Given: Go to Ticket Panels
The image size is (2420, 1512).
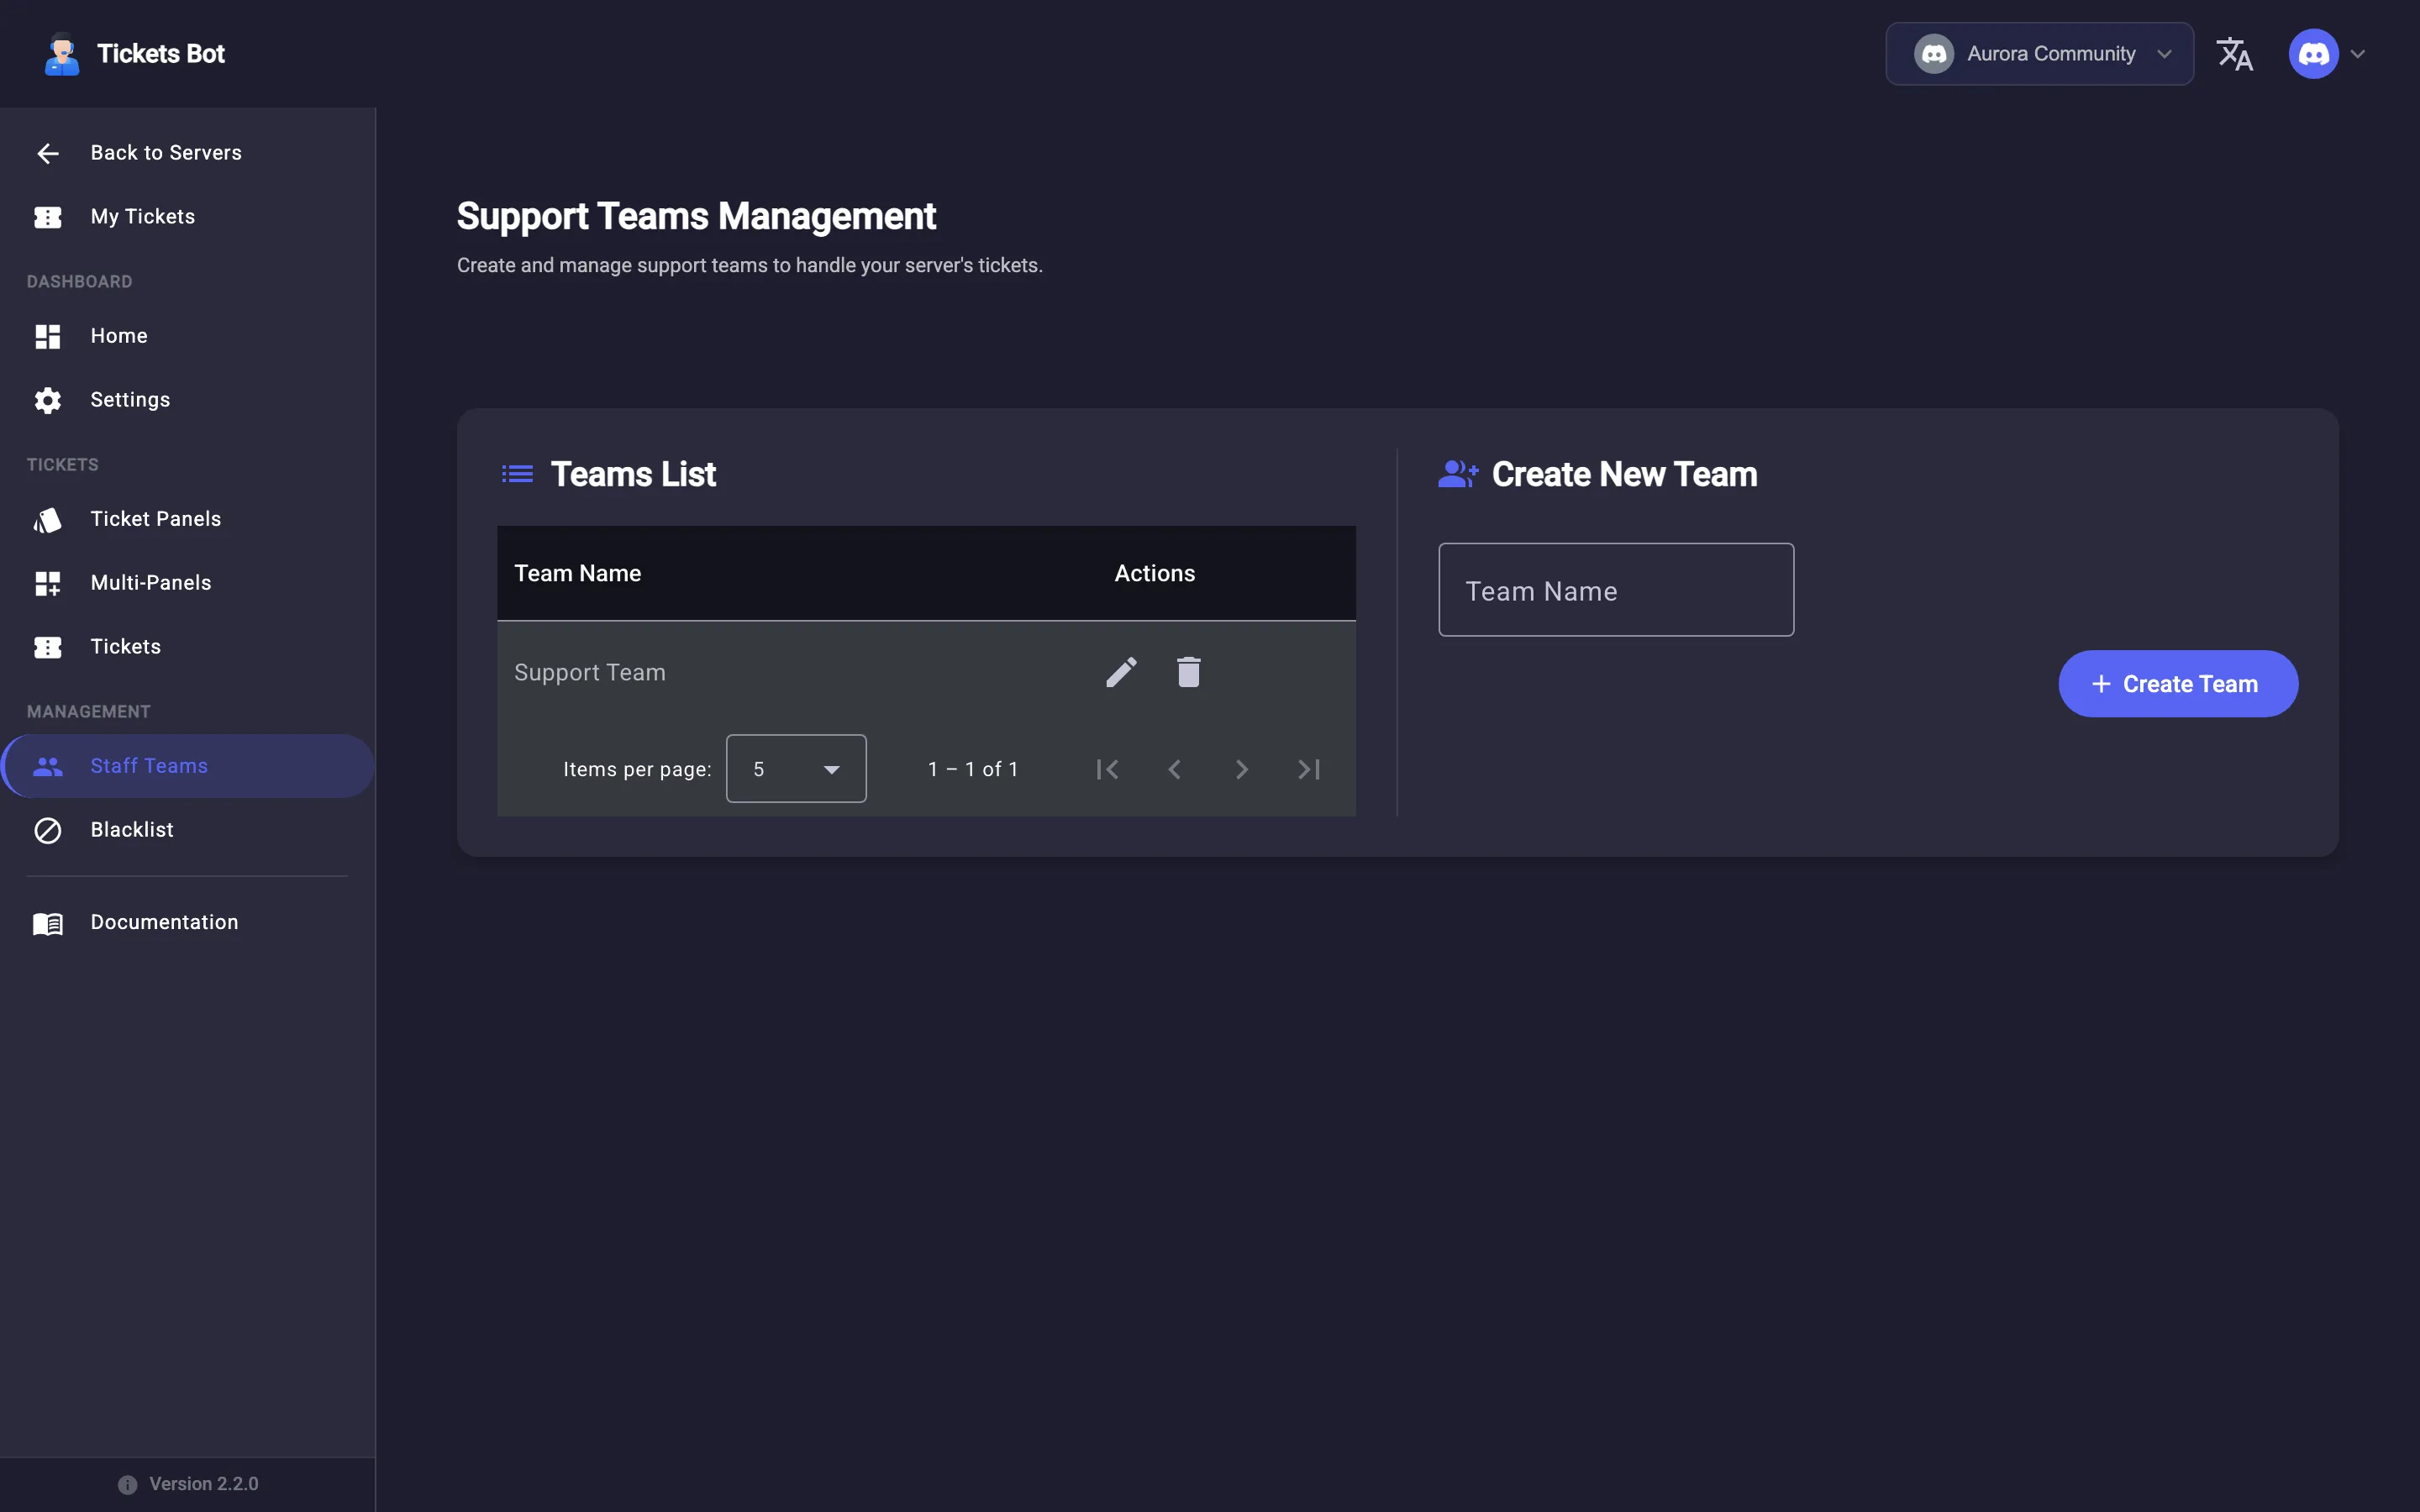Looking at the screenshot, I should click(x=188, y=519).
